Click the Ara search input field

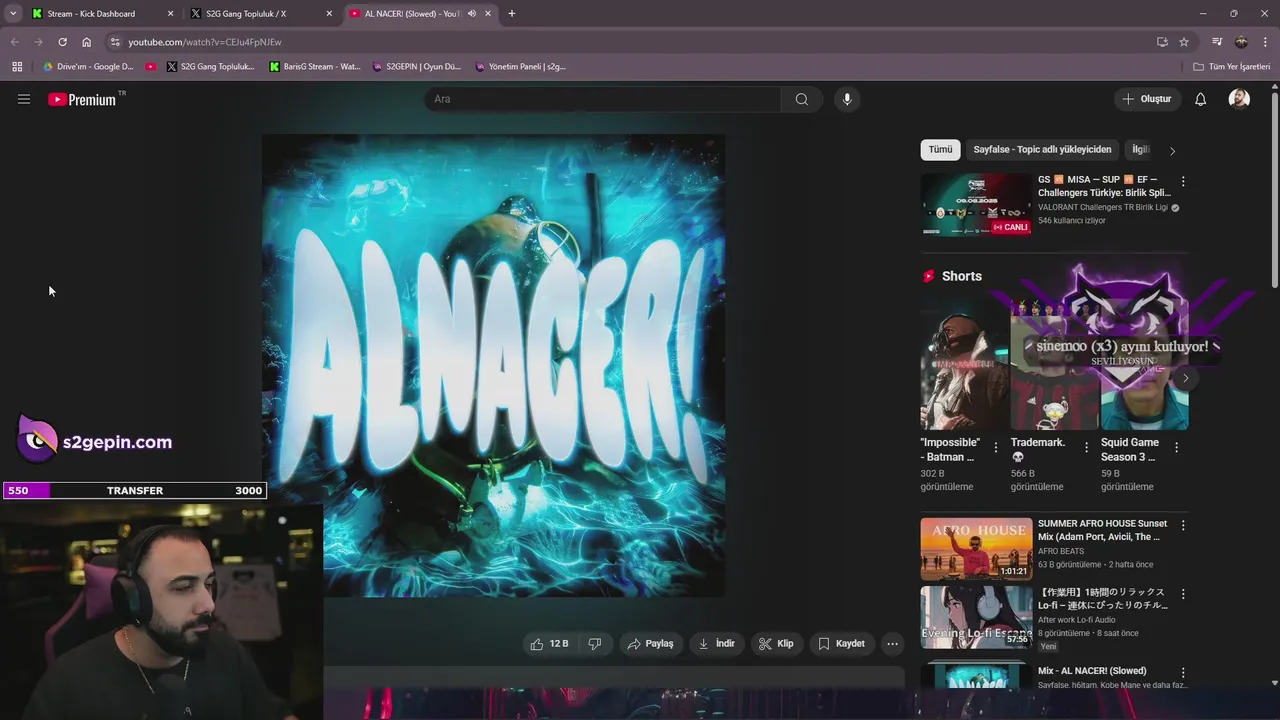click(603, 99)
